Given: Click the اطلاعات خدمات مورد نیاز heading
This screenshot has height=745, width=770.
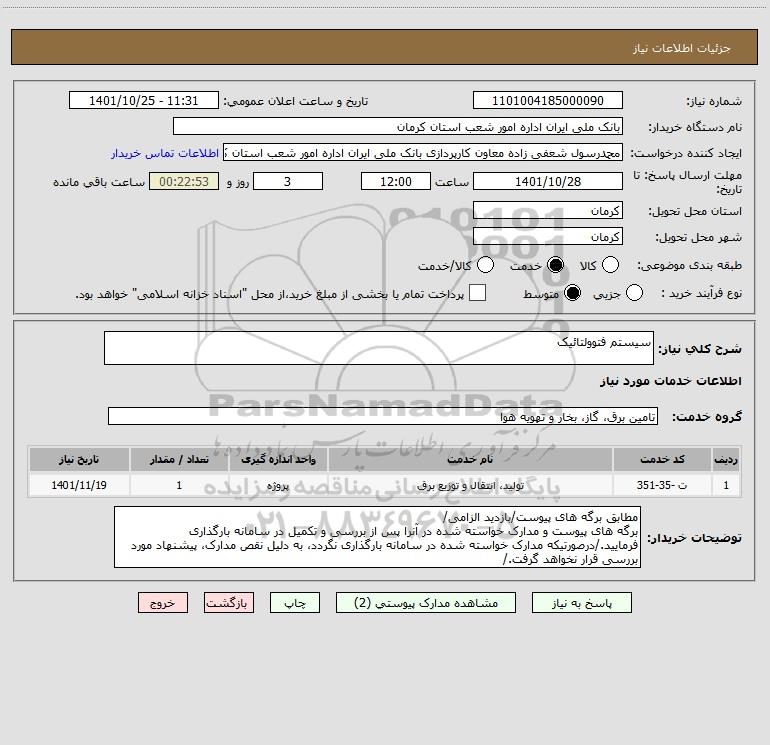Looking at the screenshot, I should pos(670,381).
